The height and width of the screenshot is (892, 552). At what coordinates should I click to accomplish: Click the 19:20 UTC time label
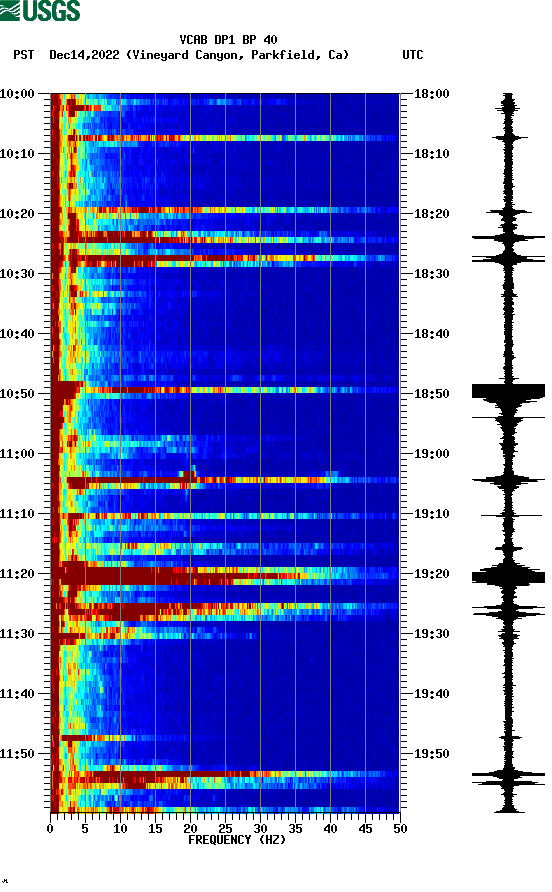coord(431,574)
